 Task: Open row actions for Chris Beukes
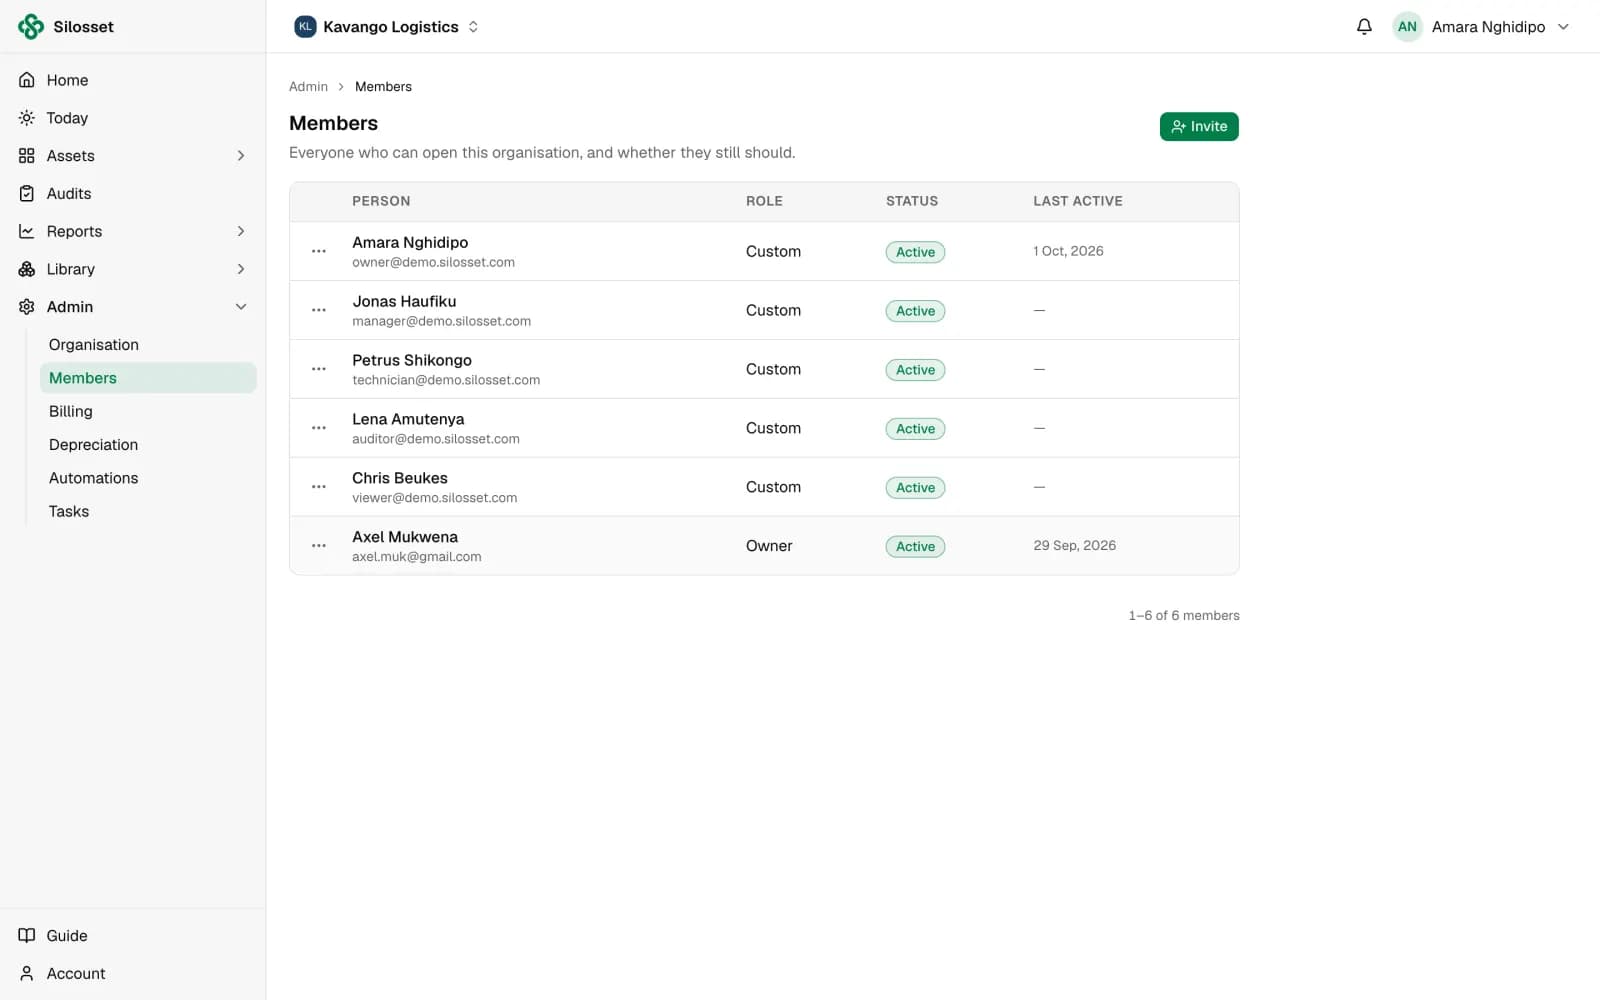pyautogui.click(x=319, y=487)
